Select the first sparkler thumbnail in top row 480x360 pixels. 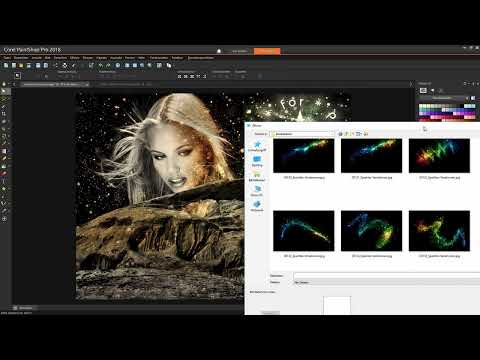tap(303, 156)
